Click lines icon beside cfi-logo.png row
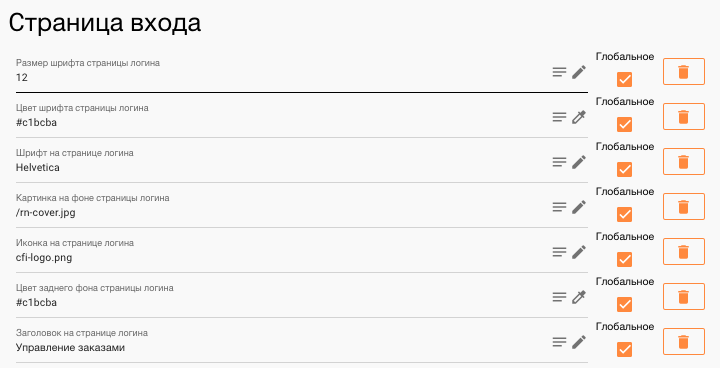The height and width of the screenshot is (368, 720). [559, 252]
